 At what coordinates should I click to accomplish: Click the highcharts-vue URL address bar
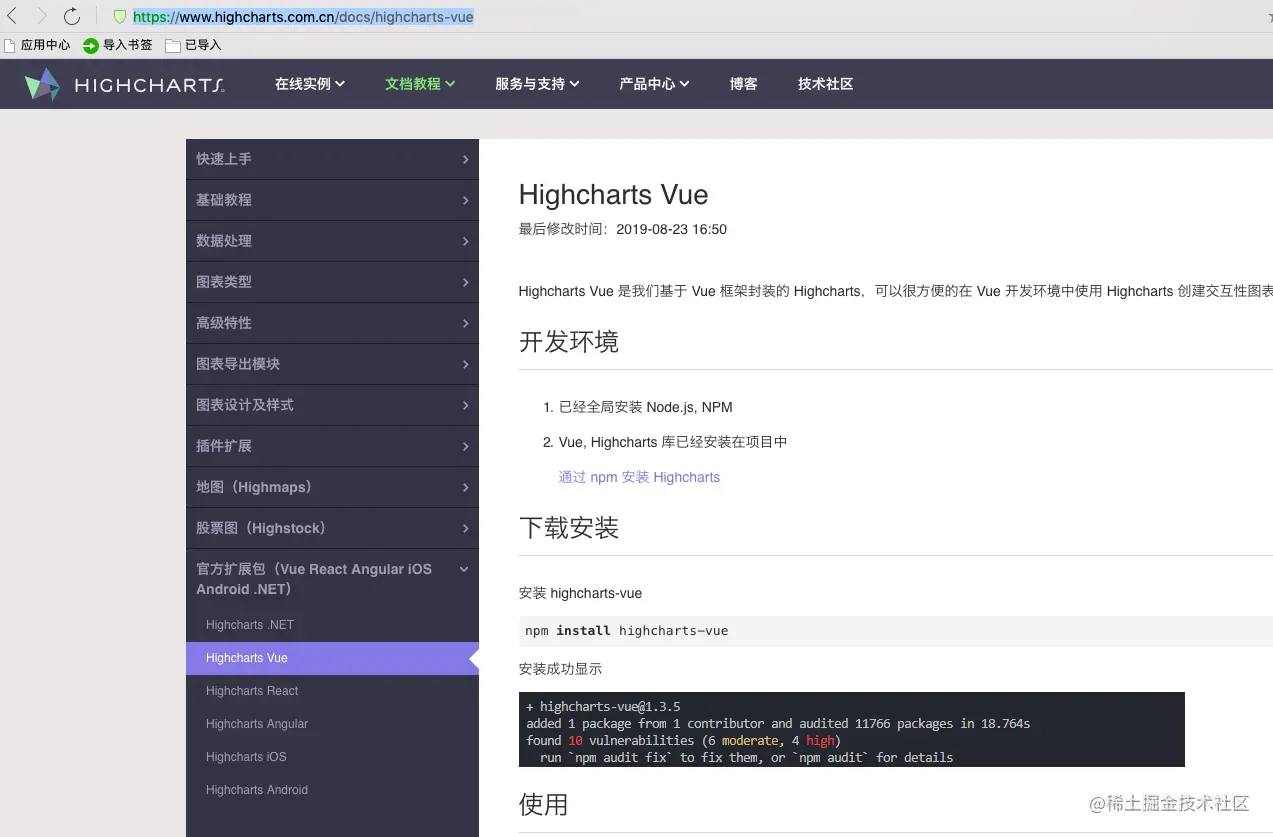point(303,17)
